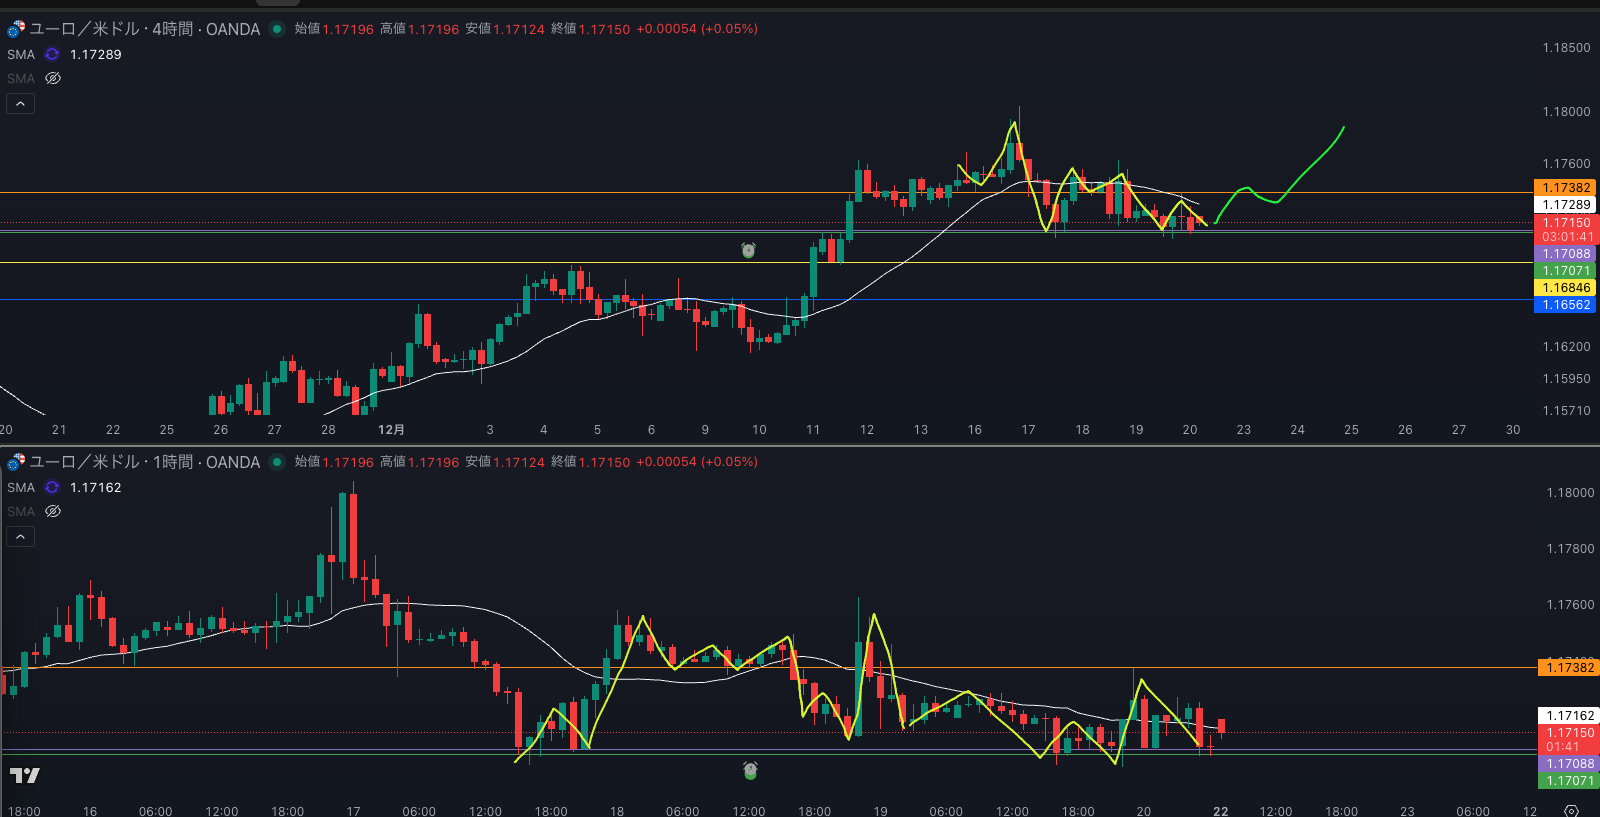This screenshot has height=817, width=1600.
Task: Show the hidden SMA indicator on 4-hour chart
Action: click(53, 78)
